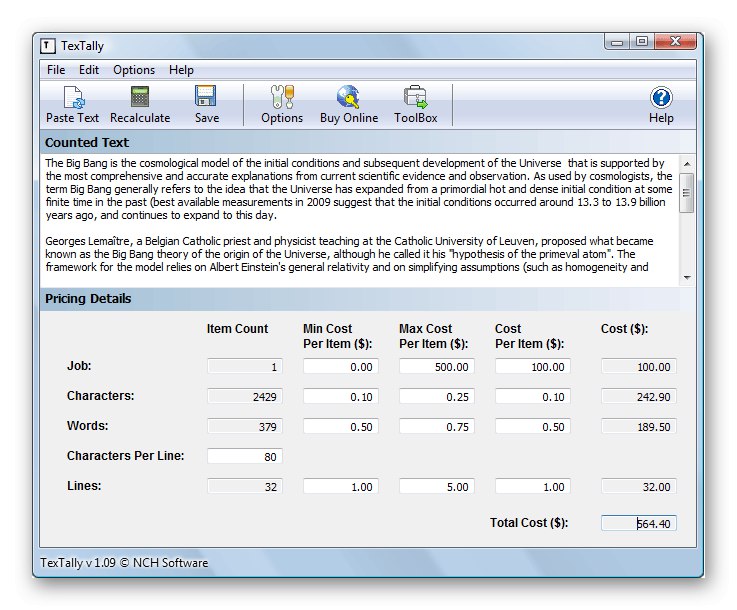The height and width of the screenshot is (610, 737).
Task: Open the Options menu in menu bar
Action: (134, 70)
